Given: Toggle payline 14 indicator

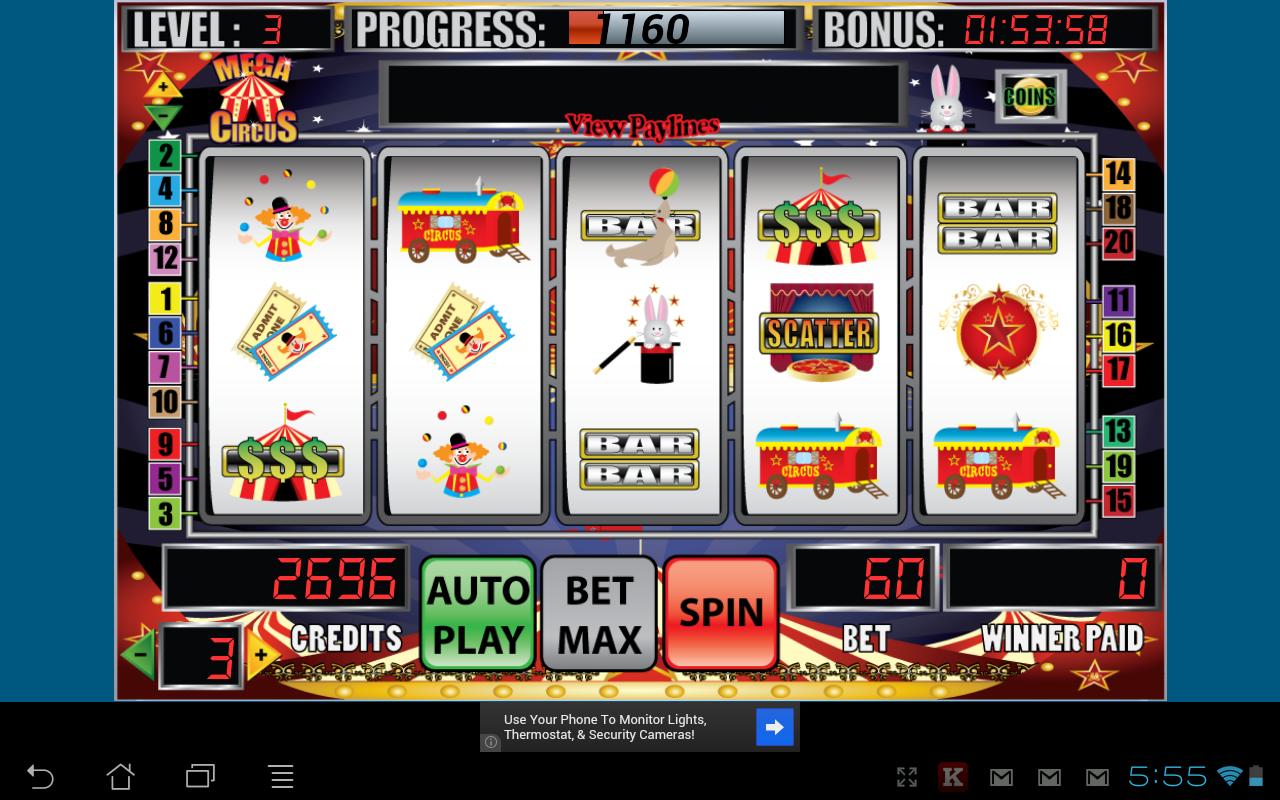Looking at the screenshot, I should click(x=1118, y=174).
